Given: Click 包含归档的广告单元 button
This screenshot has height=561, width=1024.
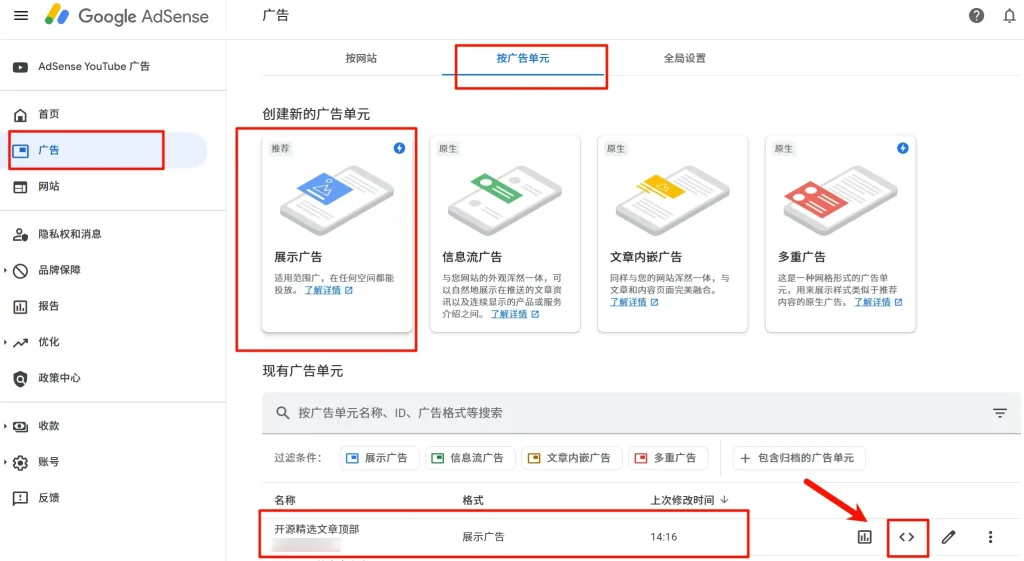Looking at the screenshot, I should (798, 458).
